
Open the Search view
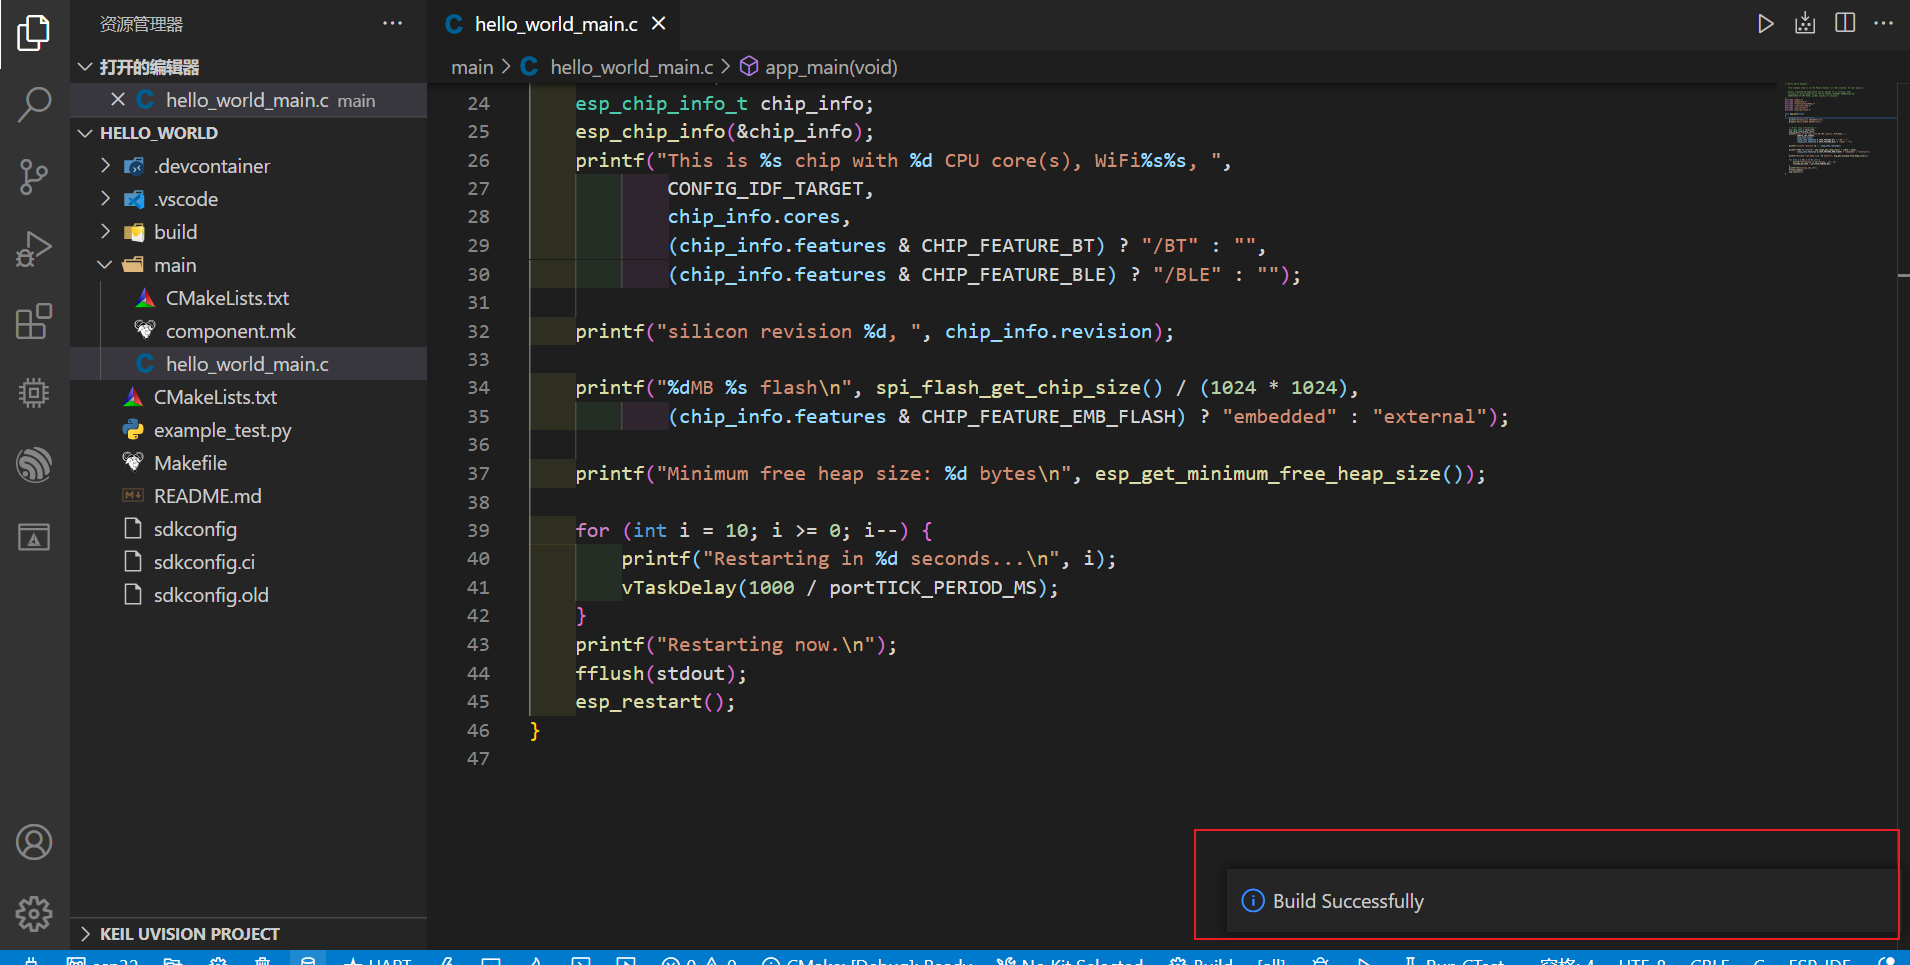click(x=34, y=104)
